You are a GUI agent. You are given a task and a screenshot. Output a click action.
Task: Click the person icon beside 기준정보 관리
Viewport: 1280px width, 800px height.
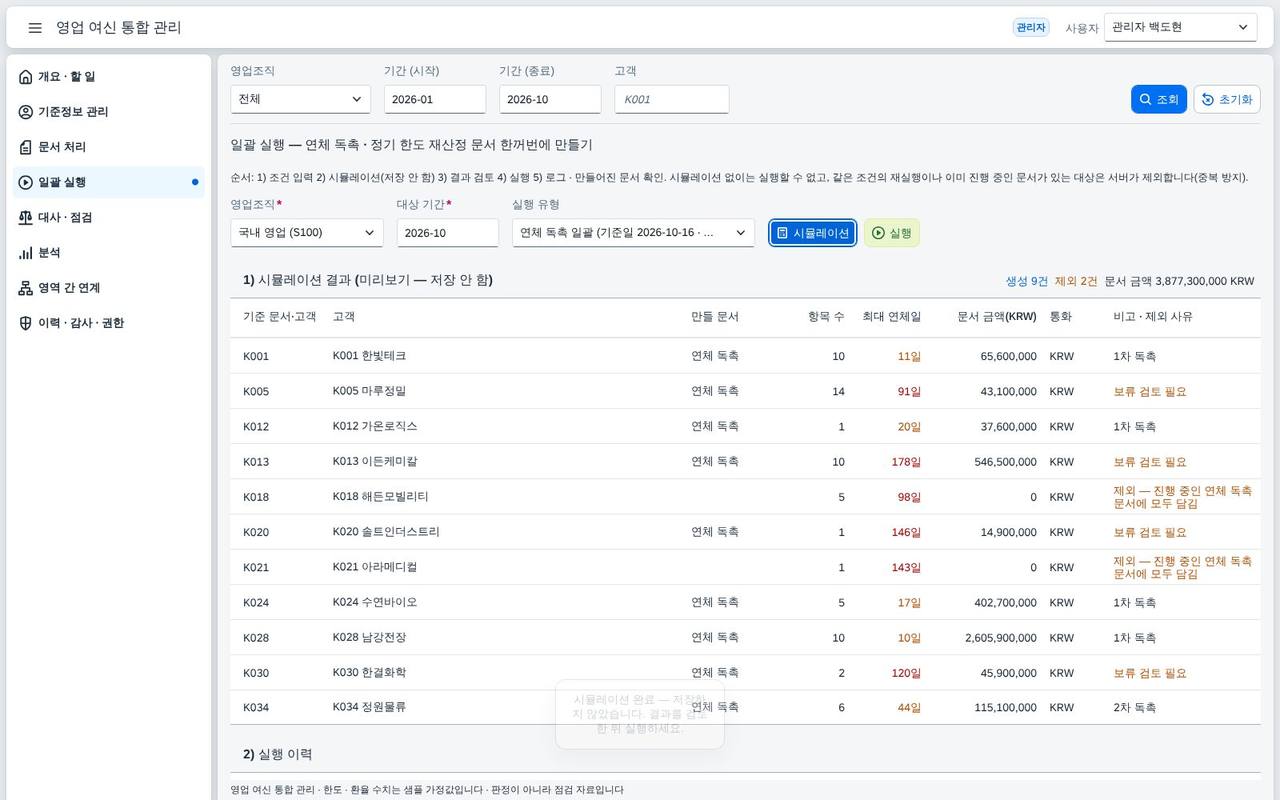click(26, 112)
